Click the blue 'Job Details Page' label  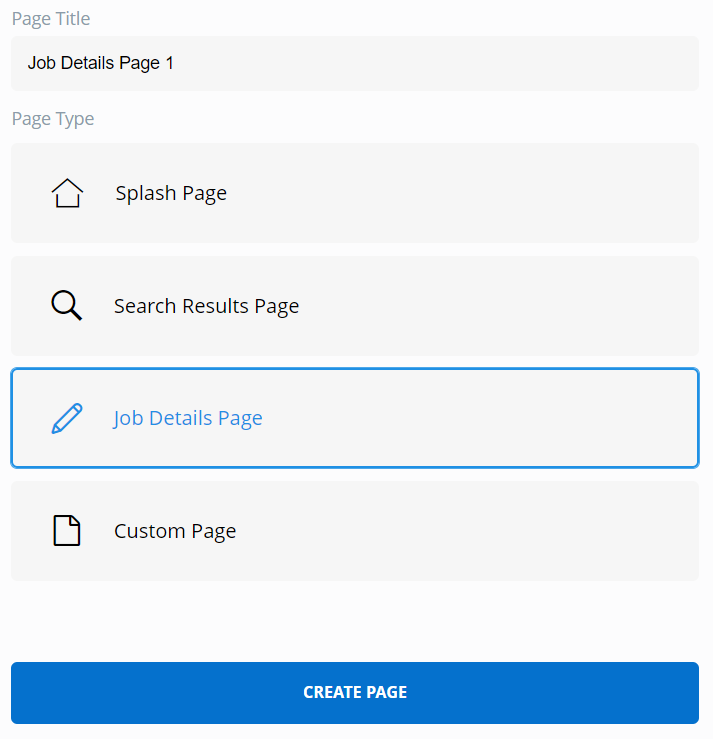point(188,418)
